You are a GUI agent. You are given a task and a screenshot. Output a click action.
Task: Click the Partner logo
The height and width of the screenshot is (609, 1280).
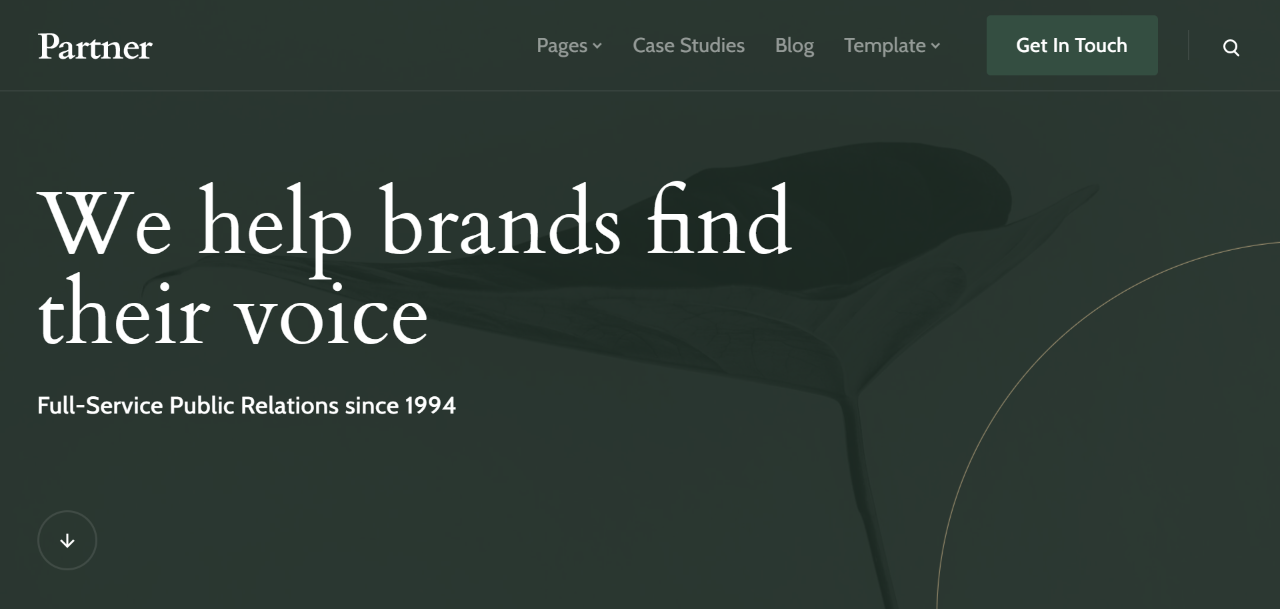click(x=95, y=46)
